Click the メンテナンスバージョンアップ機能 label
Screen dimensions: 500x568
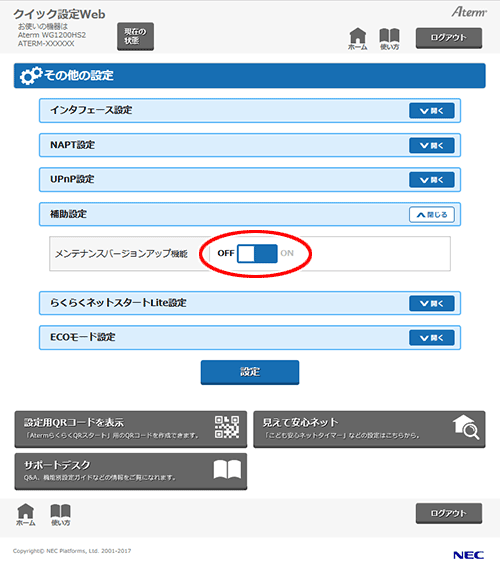[x=121, y=253]
